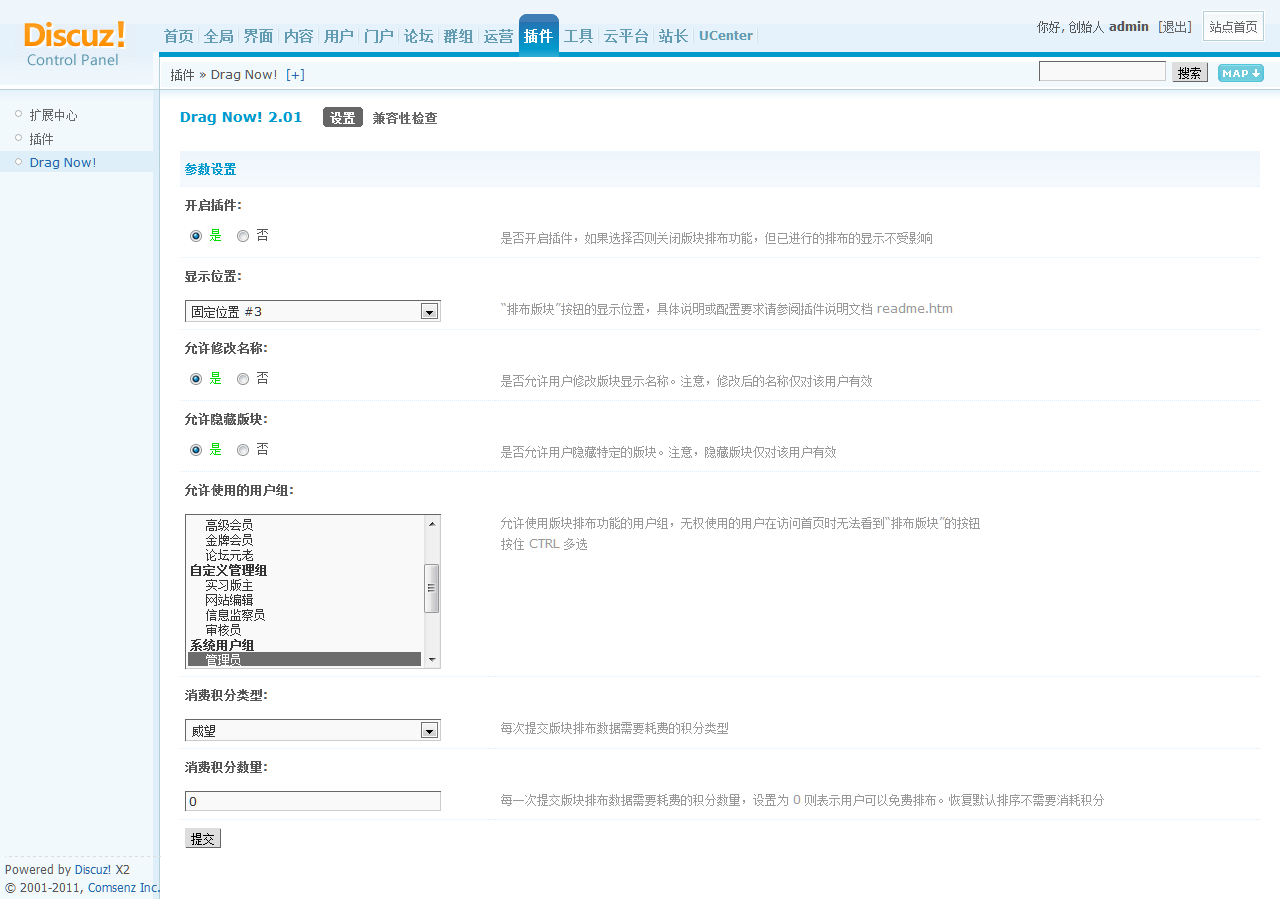Switch to the 设置 tab

point(343,118)
